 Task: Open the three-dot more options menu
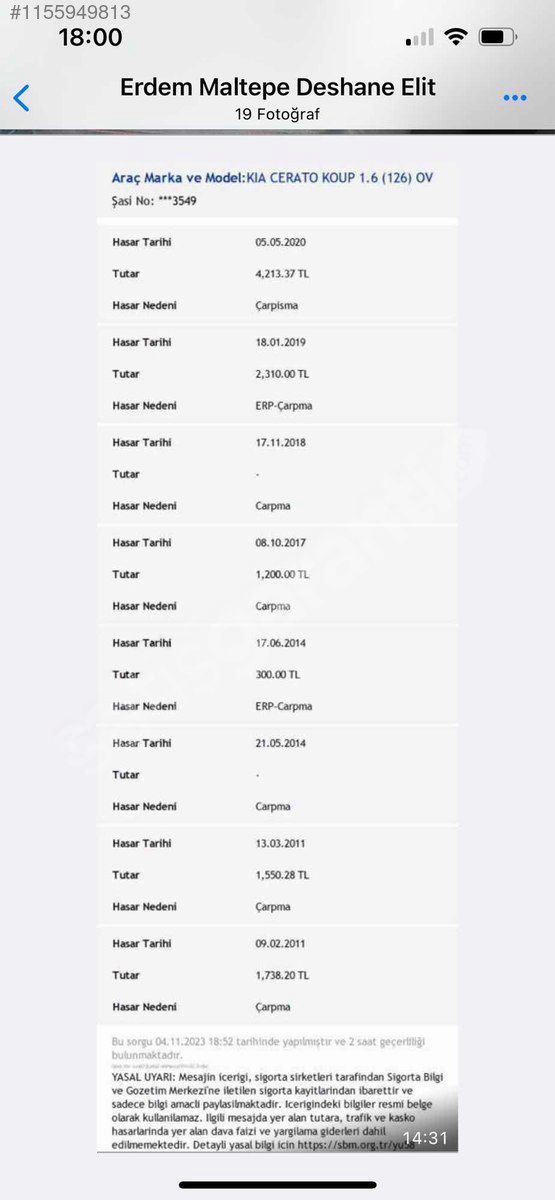coord(515,98)
